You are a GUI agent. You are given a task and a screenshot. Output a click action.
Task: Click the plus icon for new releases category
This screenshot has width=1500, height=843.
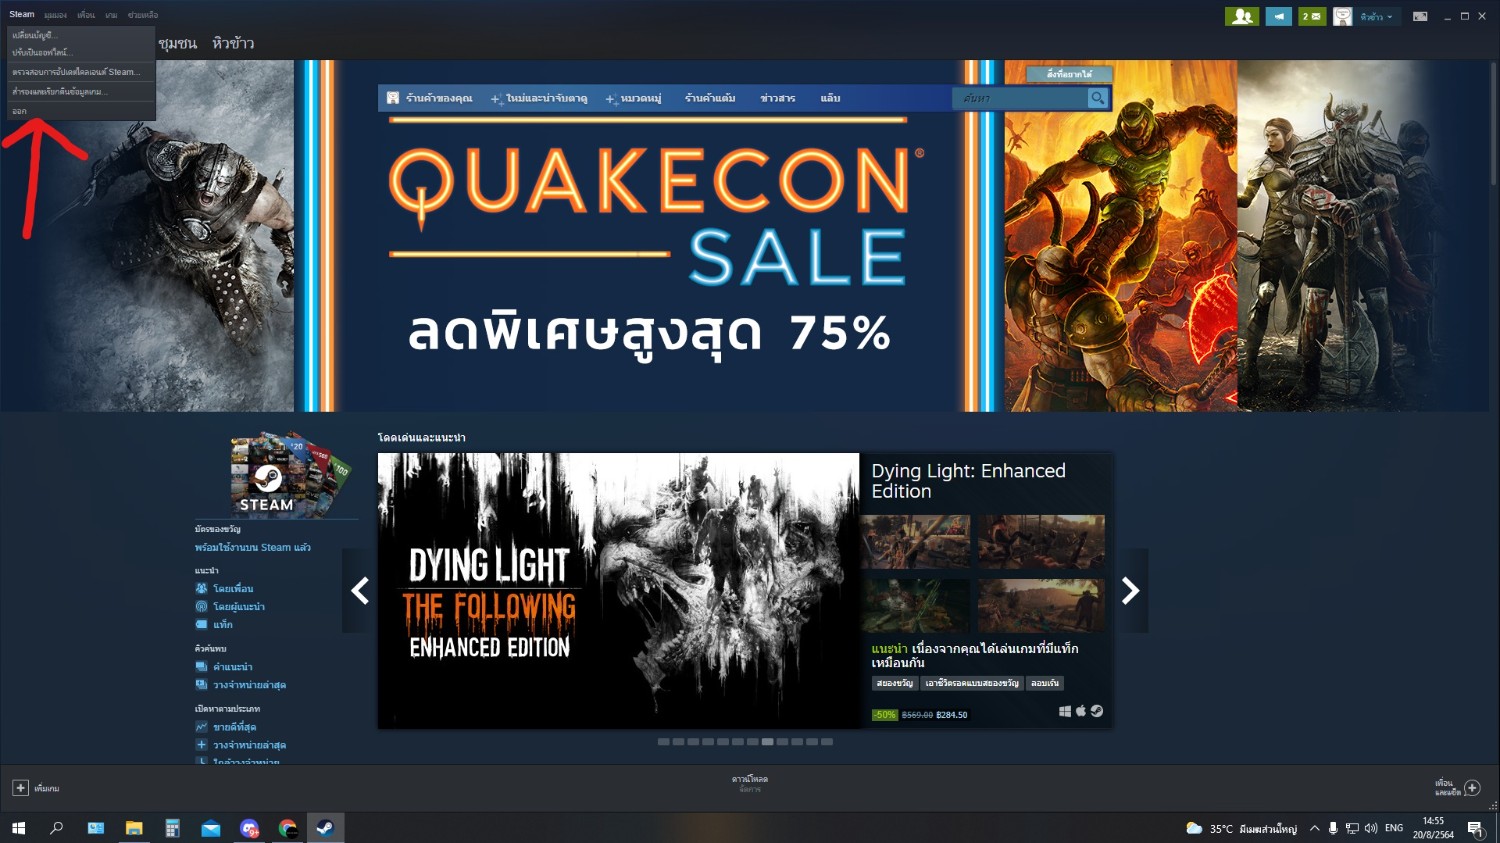click(201, 745)
